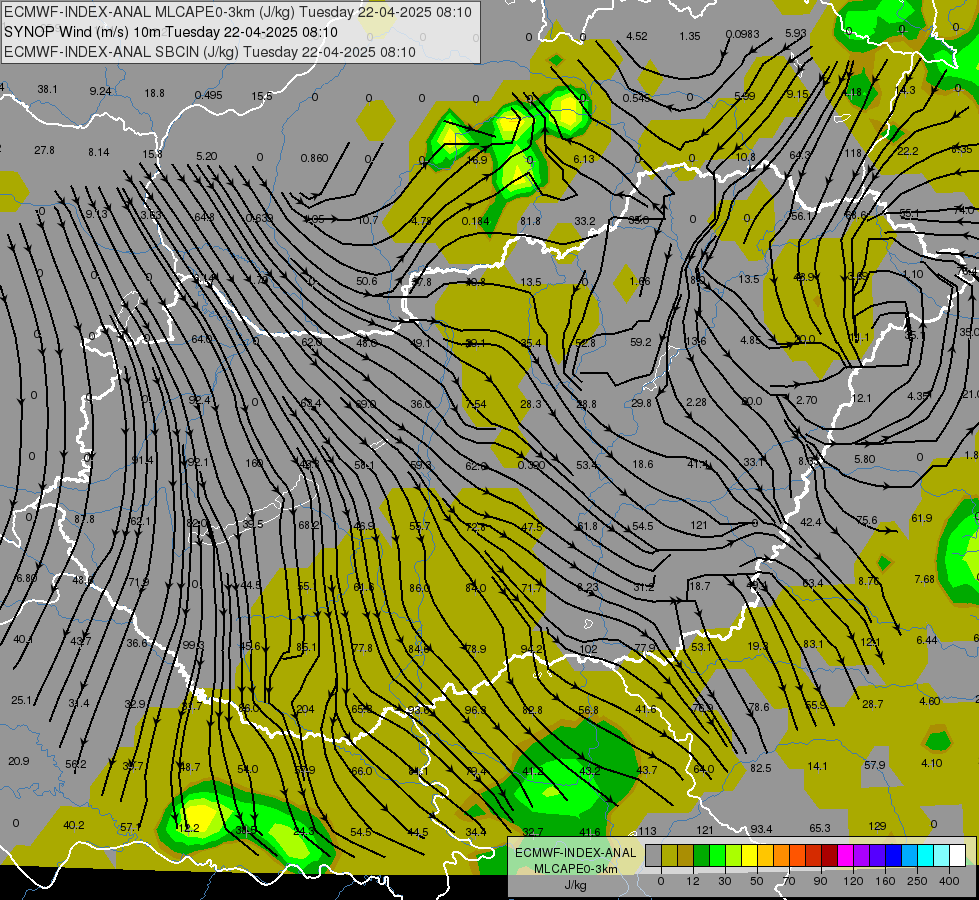Click the map value '38.1'
Screen dimensions: 979x900
[x=47, y=89]
